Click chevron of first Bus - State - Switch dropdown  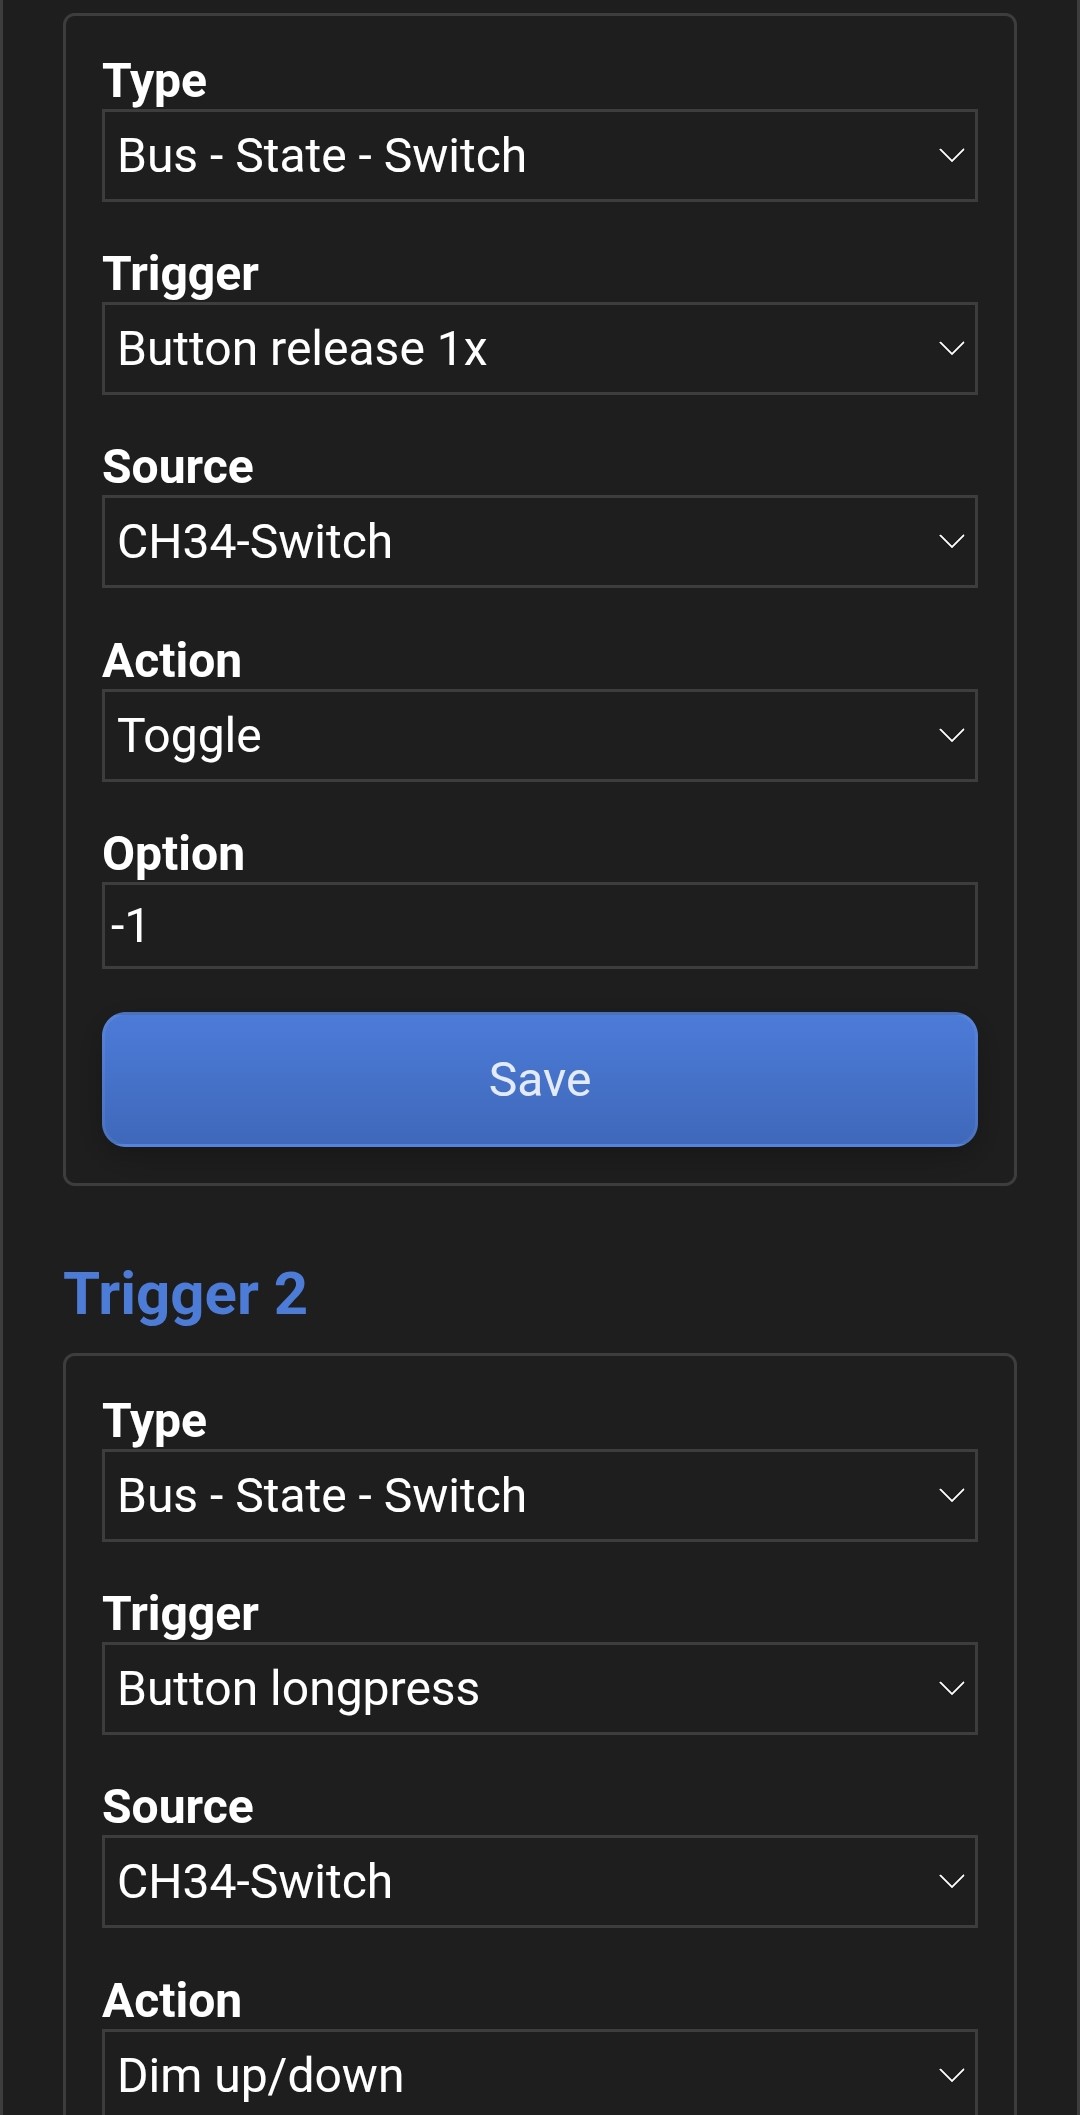(951, 155)
